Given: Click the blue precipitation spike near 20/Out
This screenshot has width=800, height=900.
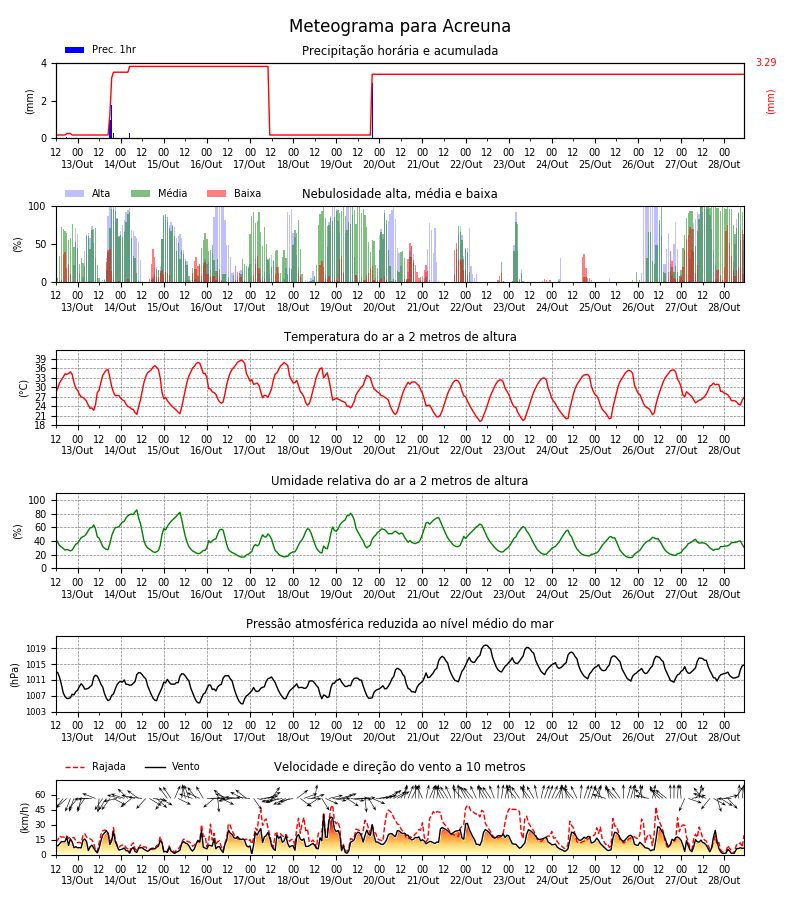Looking at the screenshot, I should coord(372,110).
